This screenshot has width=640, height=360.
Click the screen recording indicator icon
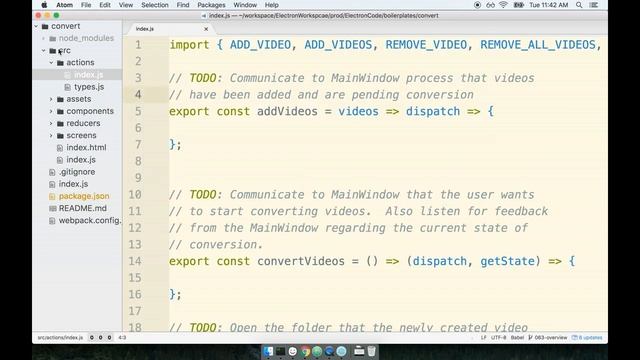[x=477, y=5]
